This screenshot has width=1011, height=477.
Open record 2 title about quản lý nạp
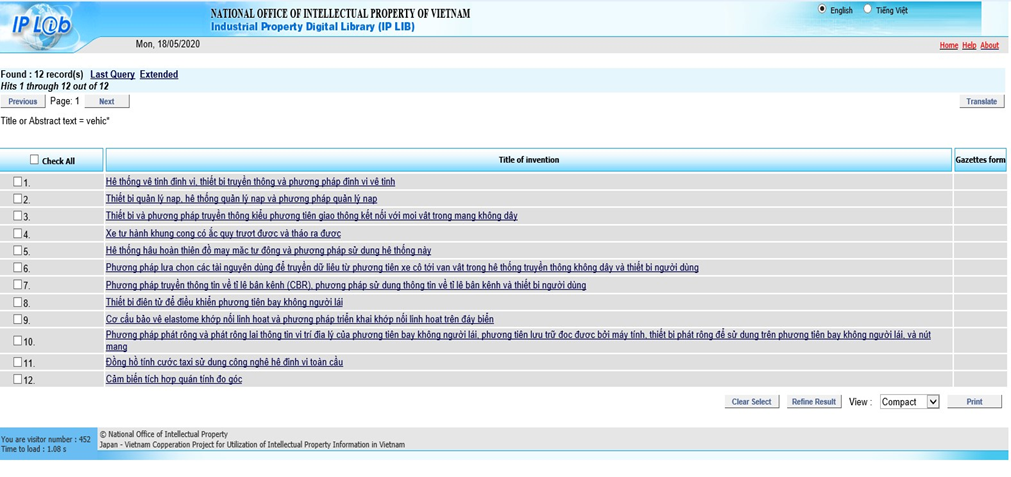click(x=241, y=199)
